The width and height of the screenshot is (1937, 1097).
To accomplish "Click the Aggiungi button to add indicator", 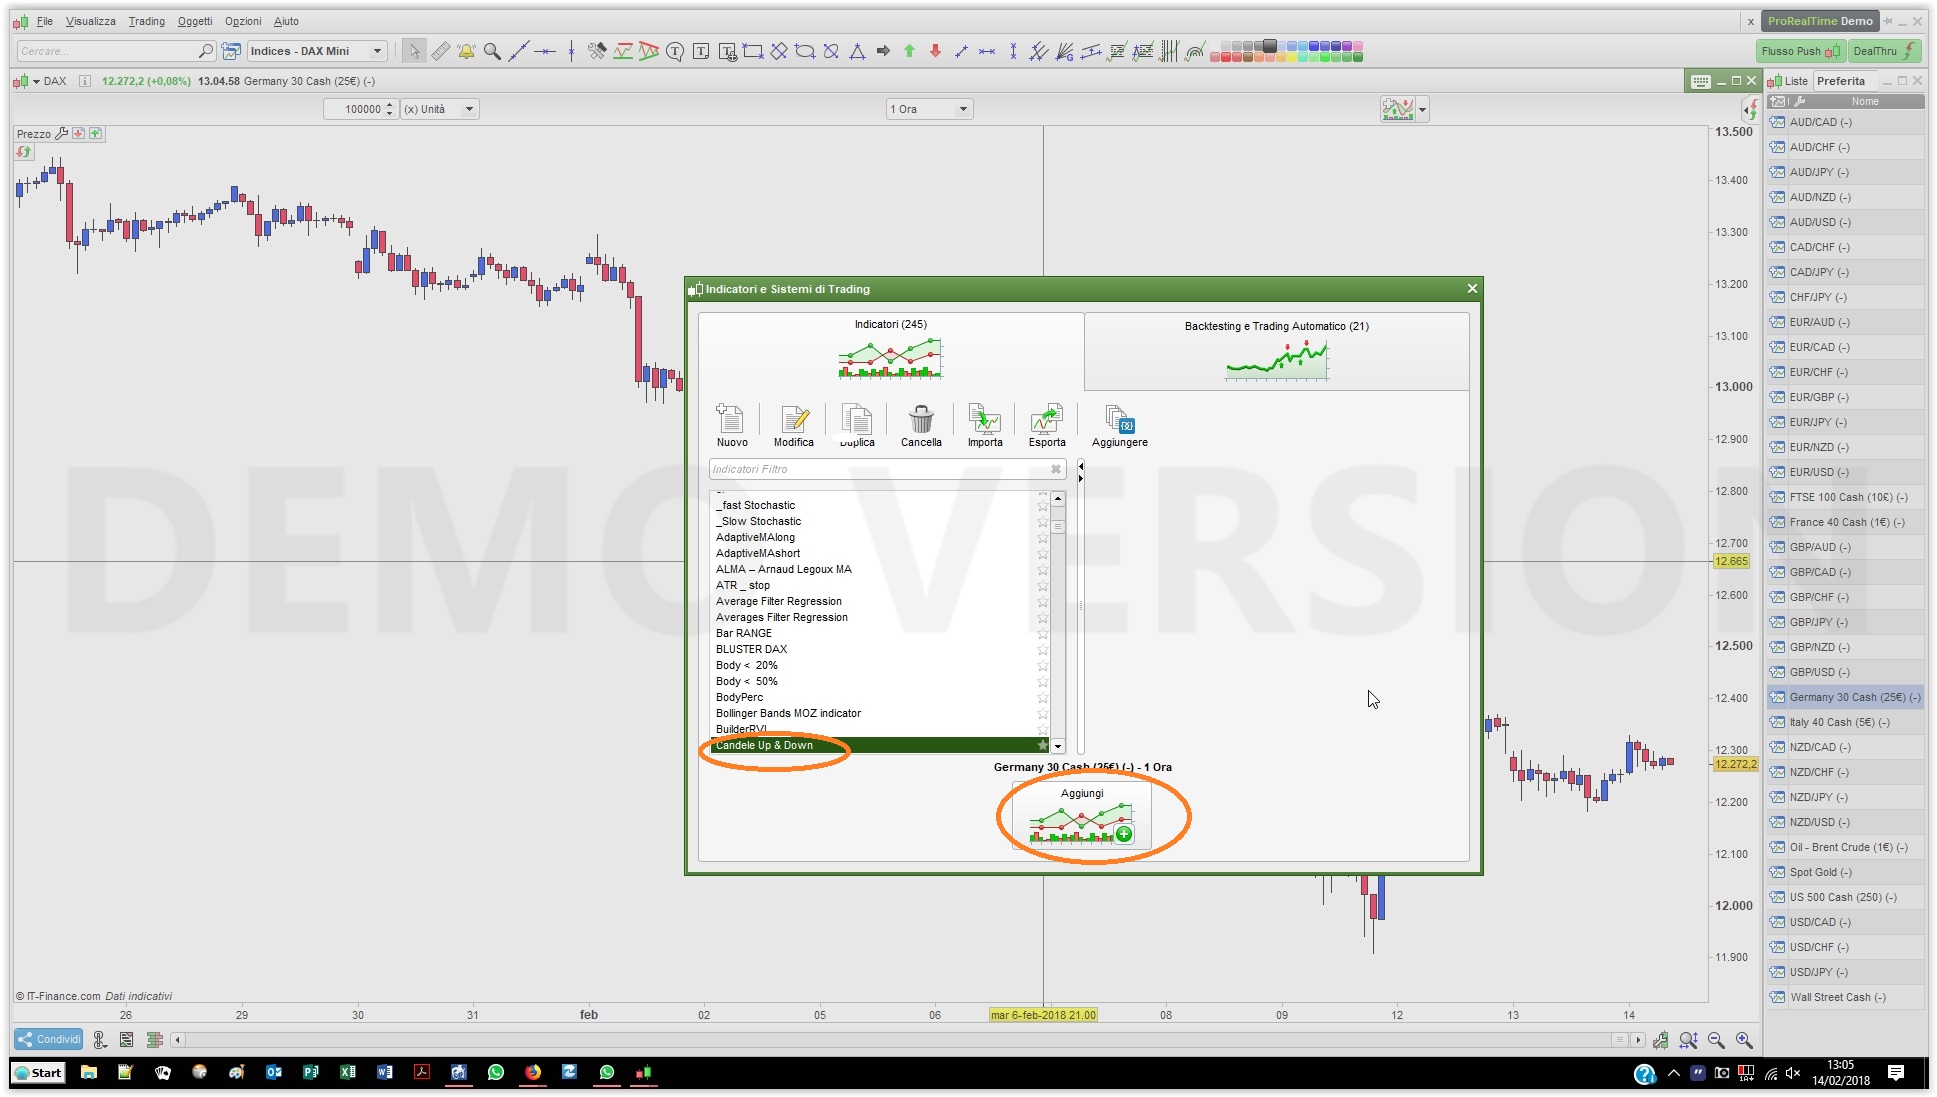I will 1082,816.
